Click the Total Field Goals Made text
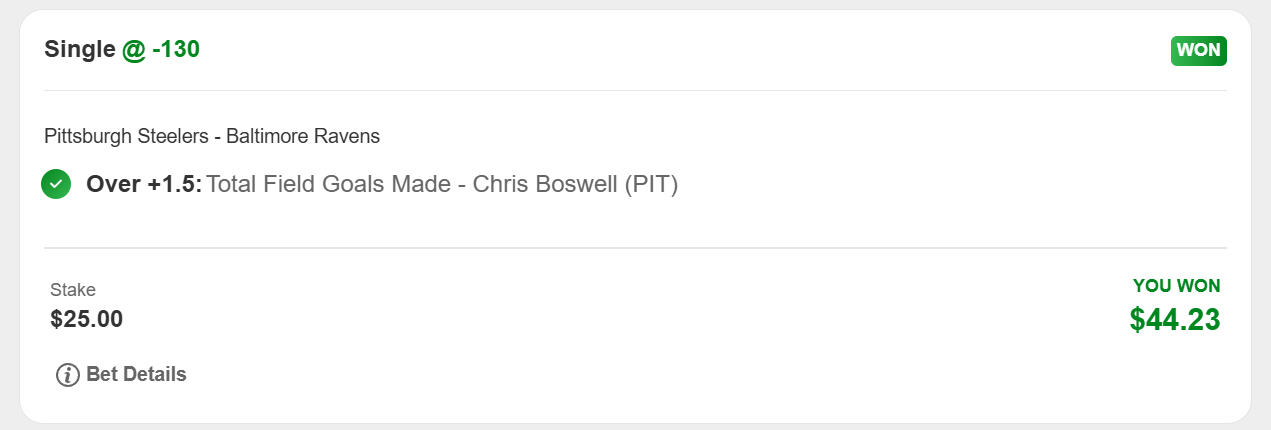1271x430 pixels. [328, 185]
